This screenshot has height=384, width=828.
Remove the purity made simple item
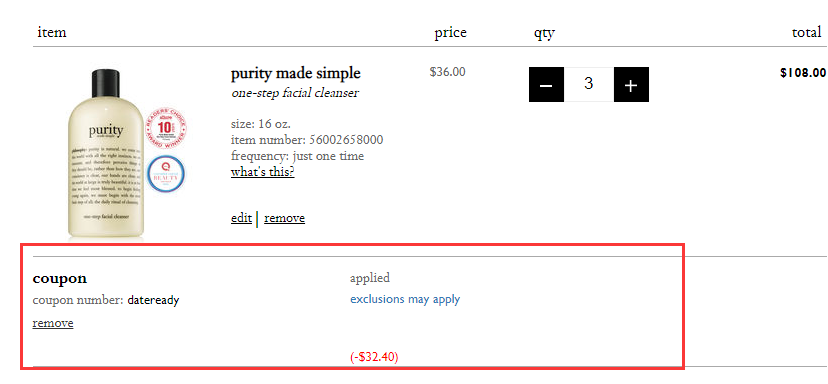[285, 218]
